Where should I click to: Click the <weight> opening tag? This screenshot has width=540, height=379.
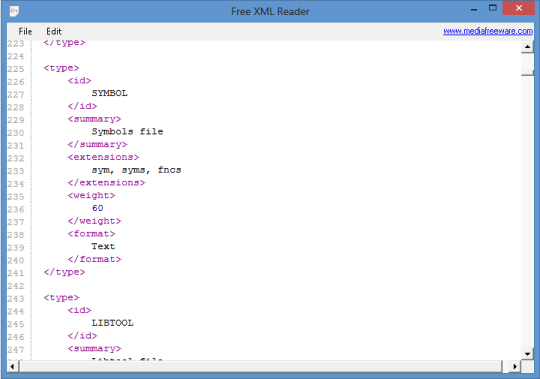(x=91, y=196)
